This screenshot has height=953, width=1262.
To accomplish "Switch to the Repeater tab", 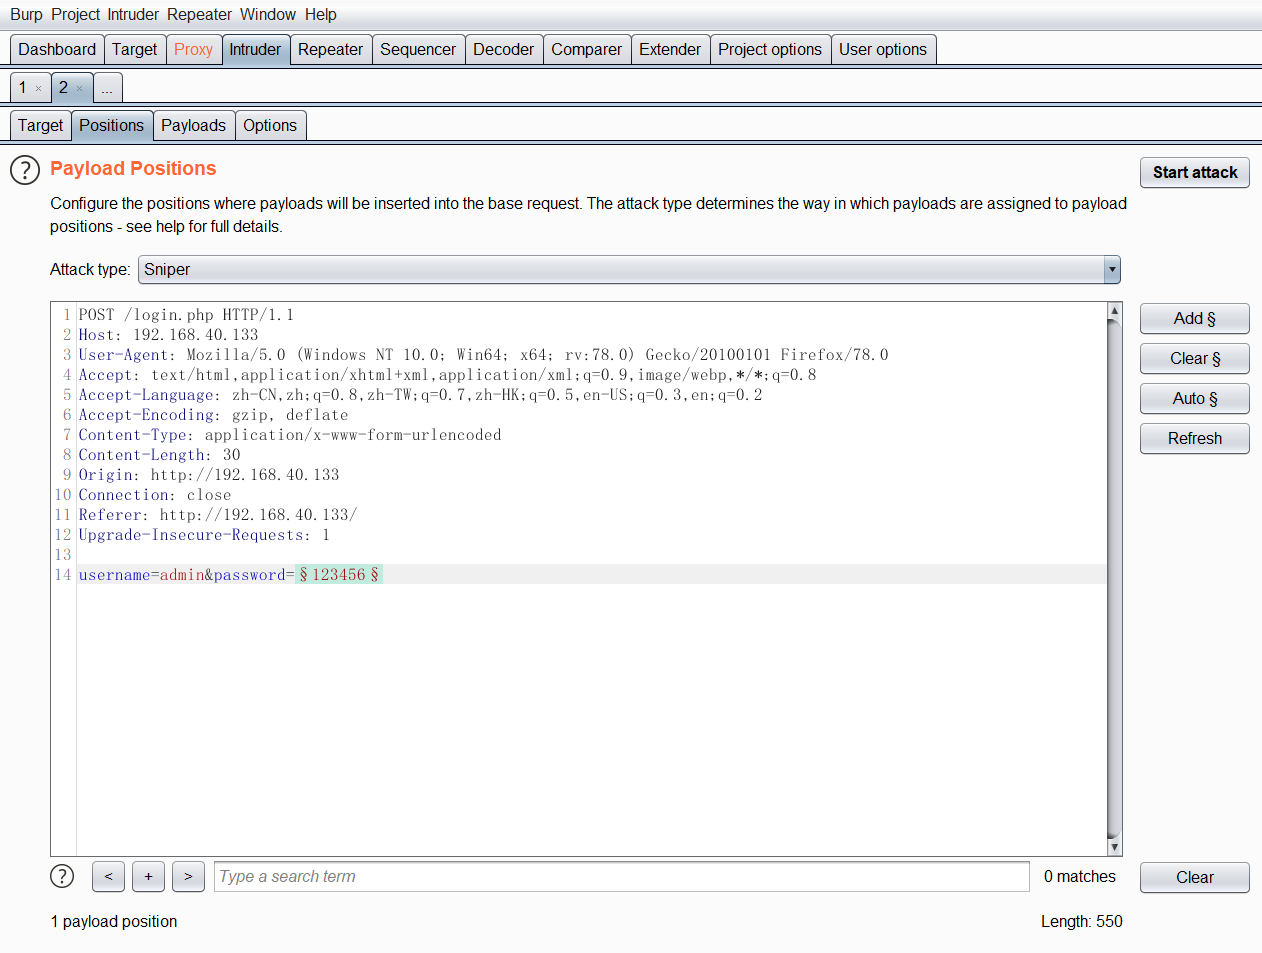I will tap(330, 49).
